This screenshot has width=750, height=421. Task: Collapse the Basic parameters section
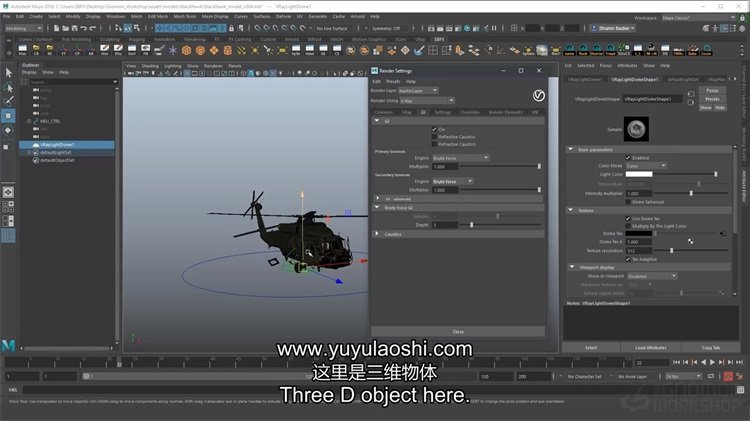(571, 150)
